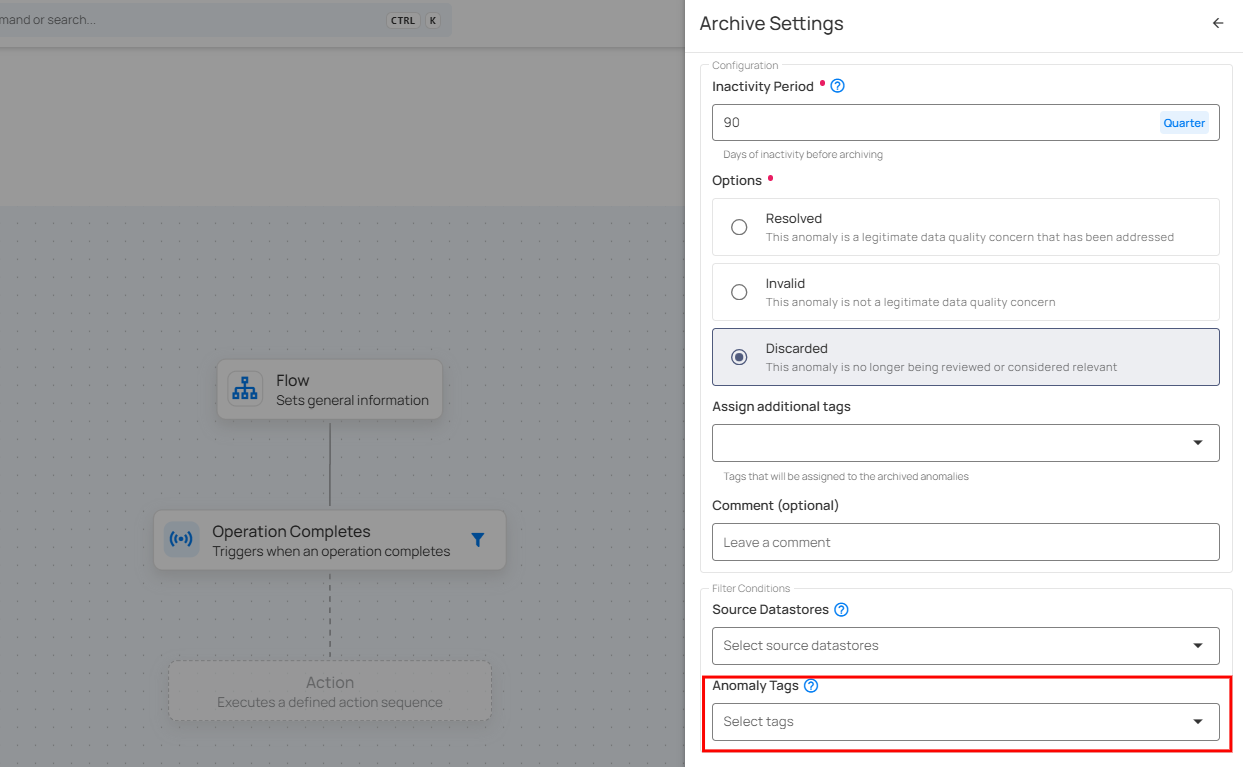This screenshot has height=767, width=1243.
Task: Select the Discarded radio option
Action: [739, 357]
